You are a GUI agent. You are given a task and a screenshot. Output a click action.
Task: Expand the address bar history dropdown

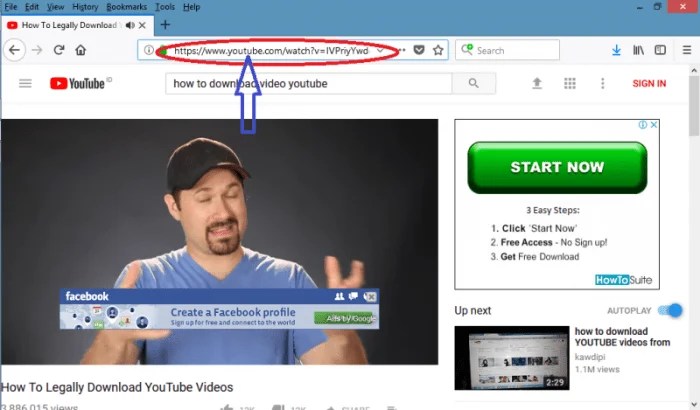click(x=380, y=50)
